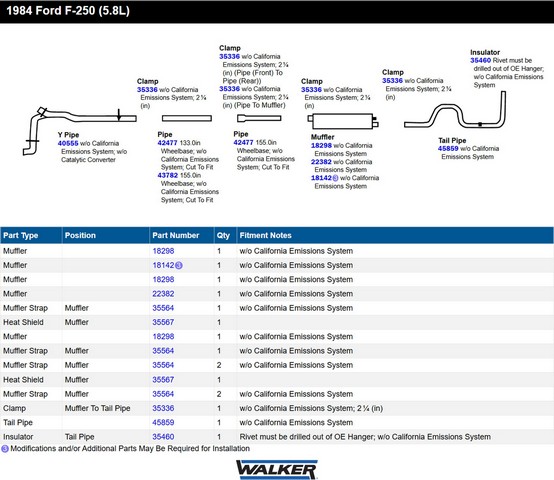Click the Position column header

pos(106,236)
